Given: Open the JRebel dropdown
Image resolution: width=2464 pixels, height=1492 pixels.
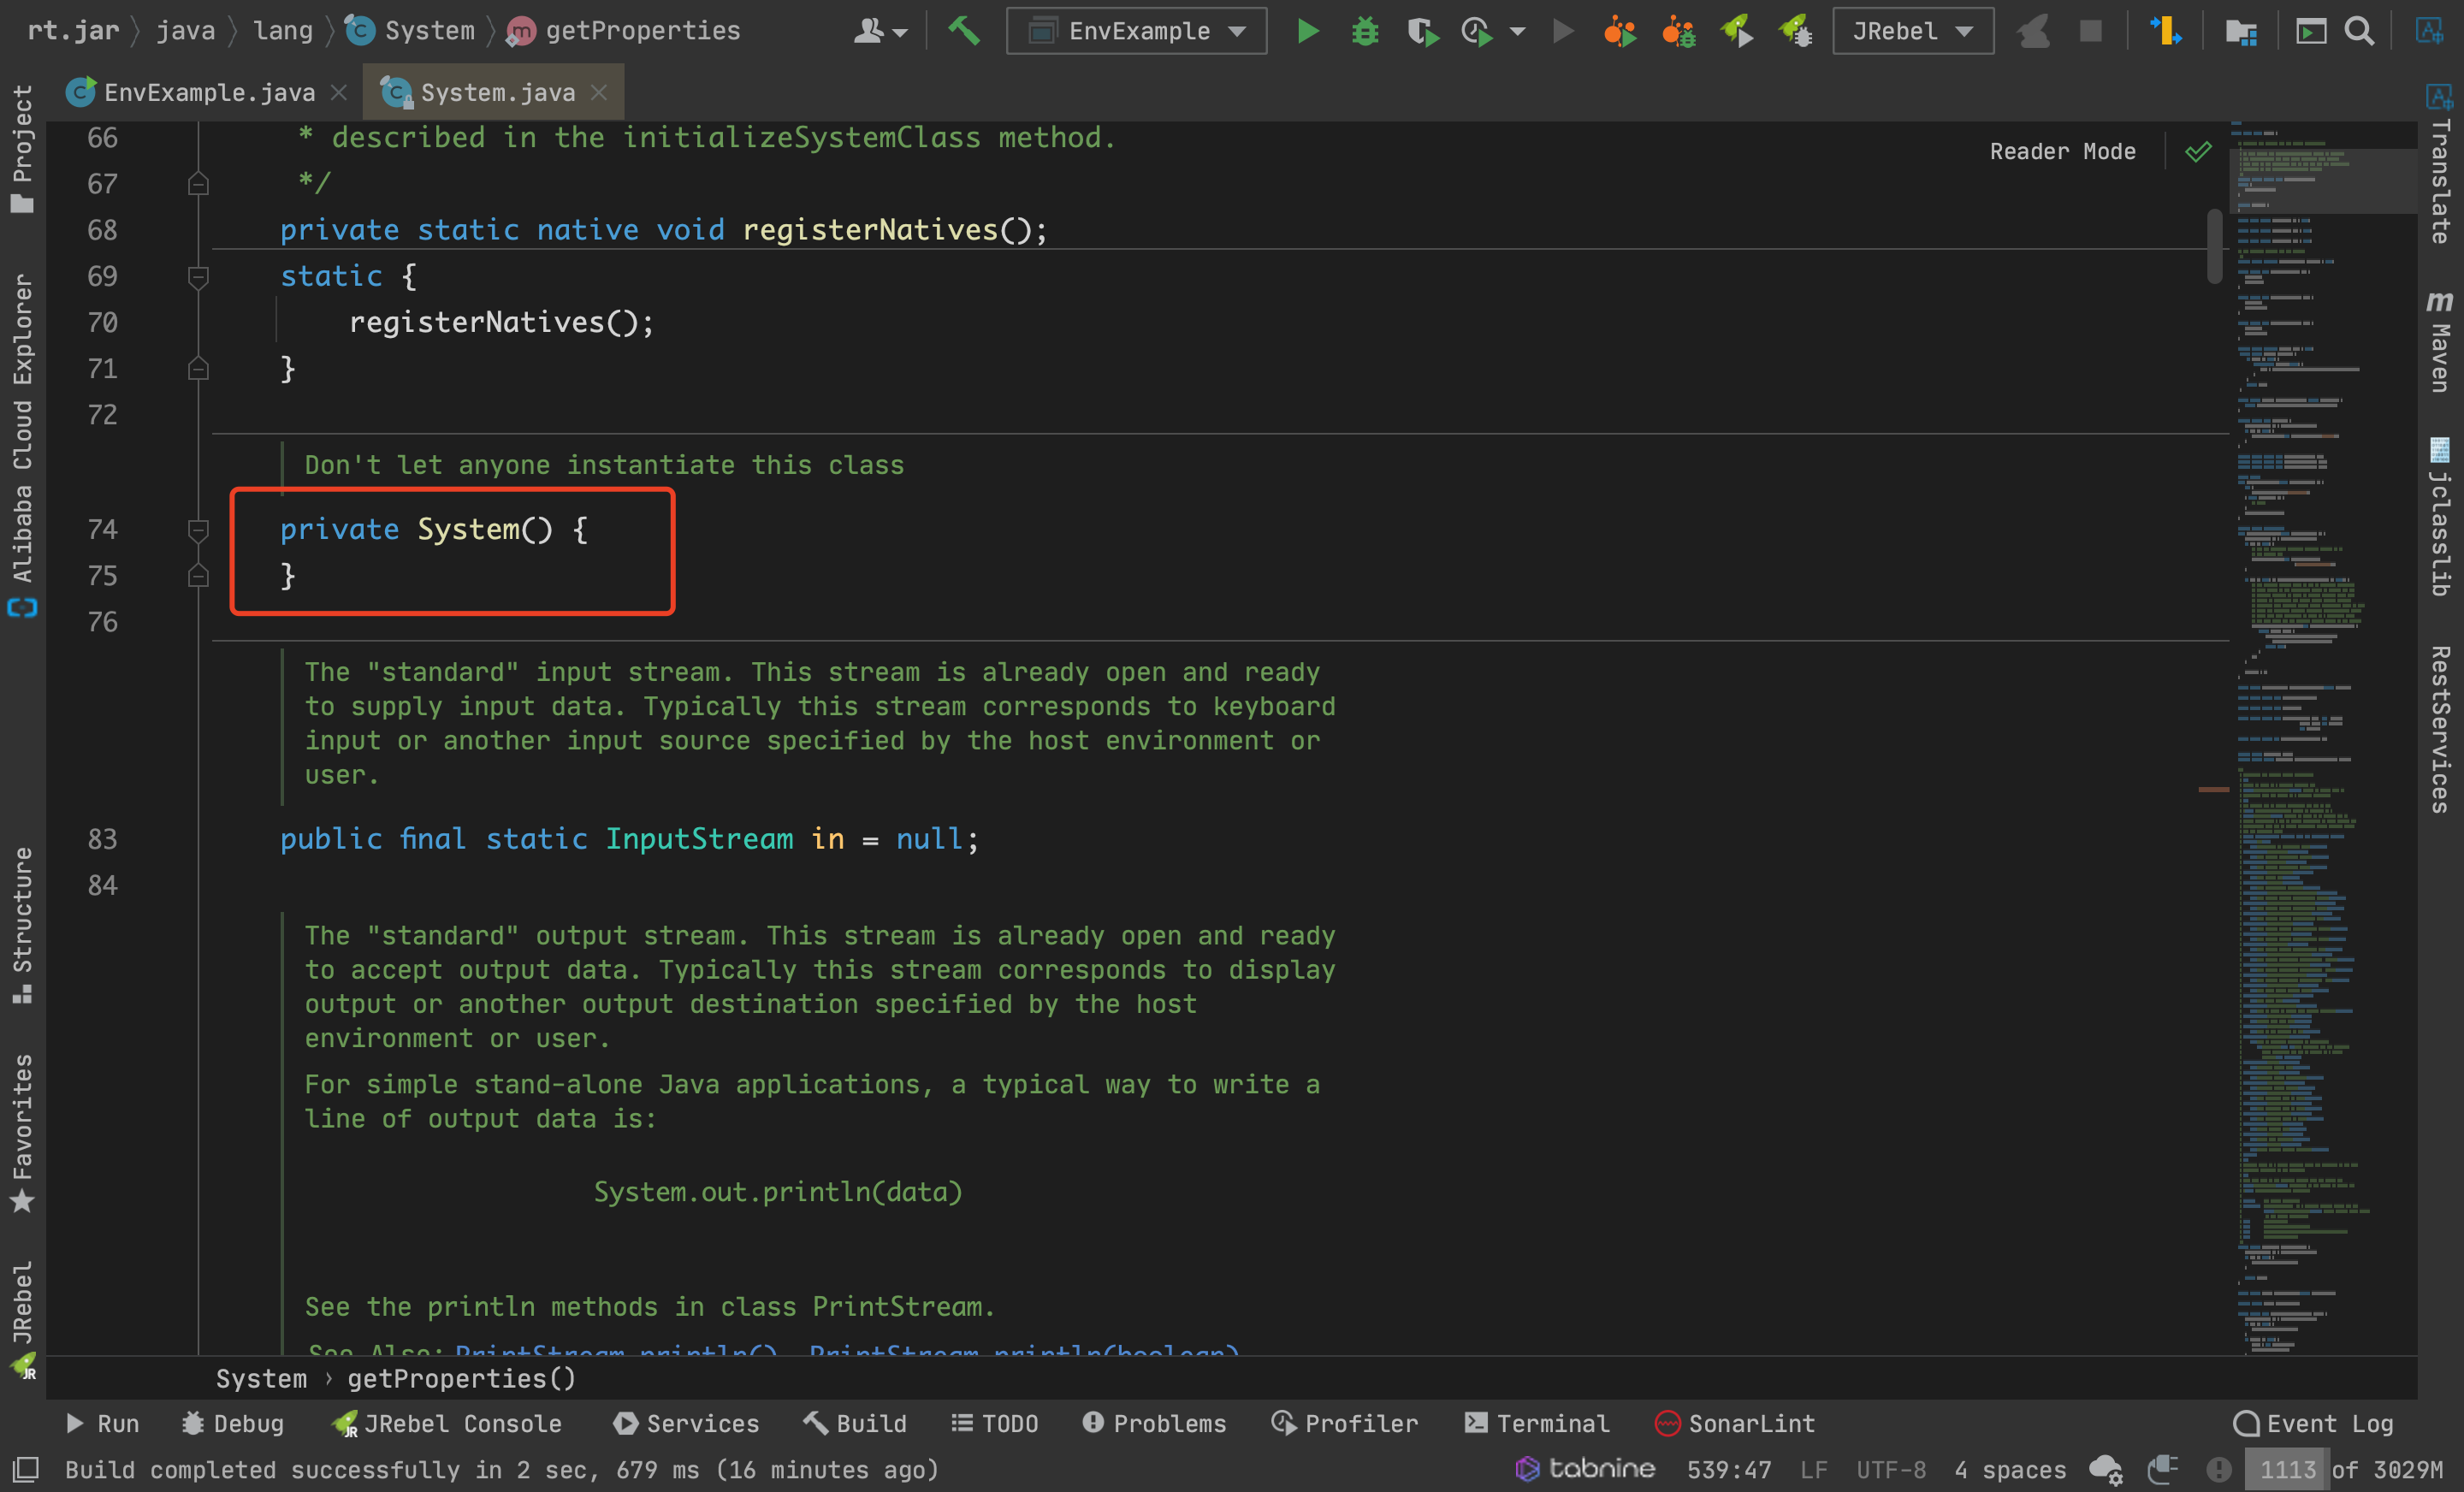Looking at the screenshot, I should pos(1912,31).
